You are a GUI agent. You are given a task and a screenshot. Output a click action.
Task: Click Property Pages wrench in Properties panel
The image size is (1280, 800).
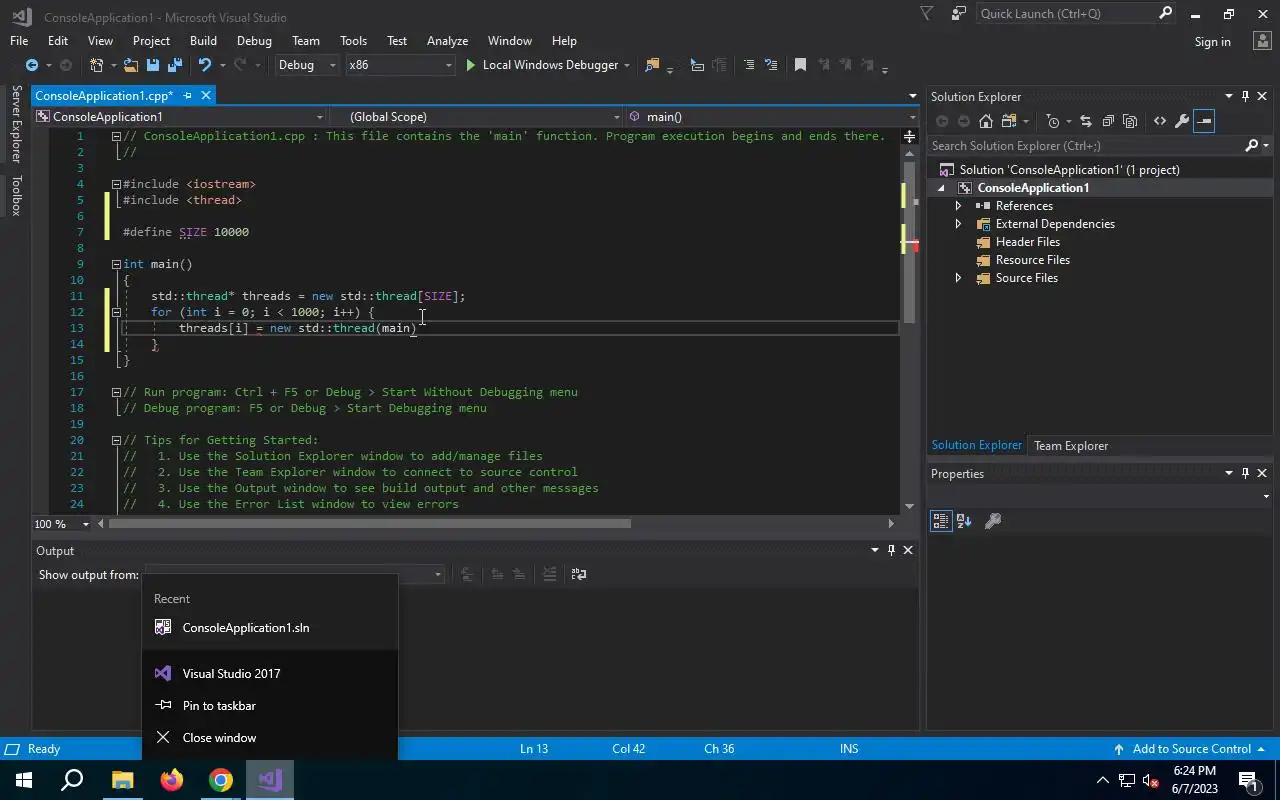(993, 521)
